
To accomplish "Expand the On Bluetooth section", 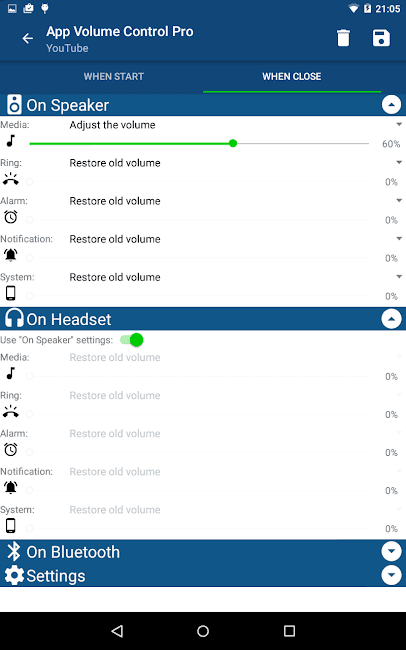I will click(x=391, y=551).
